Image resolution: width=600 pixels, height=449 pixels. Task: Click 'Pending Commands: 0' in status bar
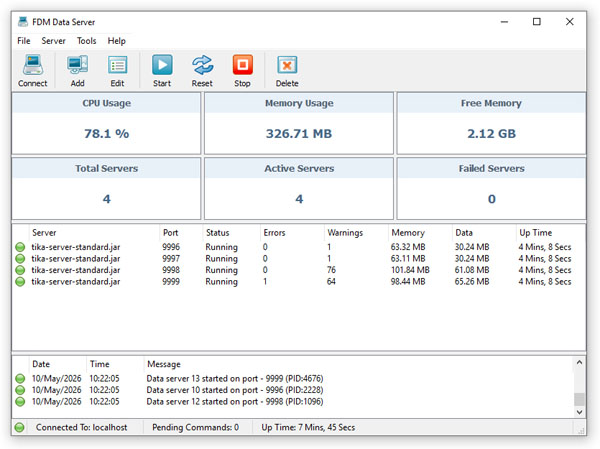click(195, 427)
